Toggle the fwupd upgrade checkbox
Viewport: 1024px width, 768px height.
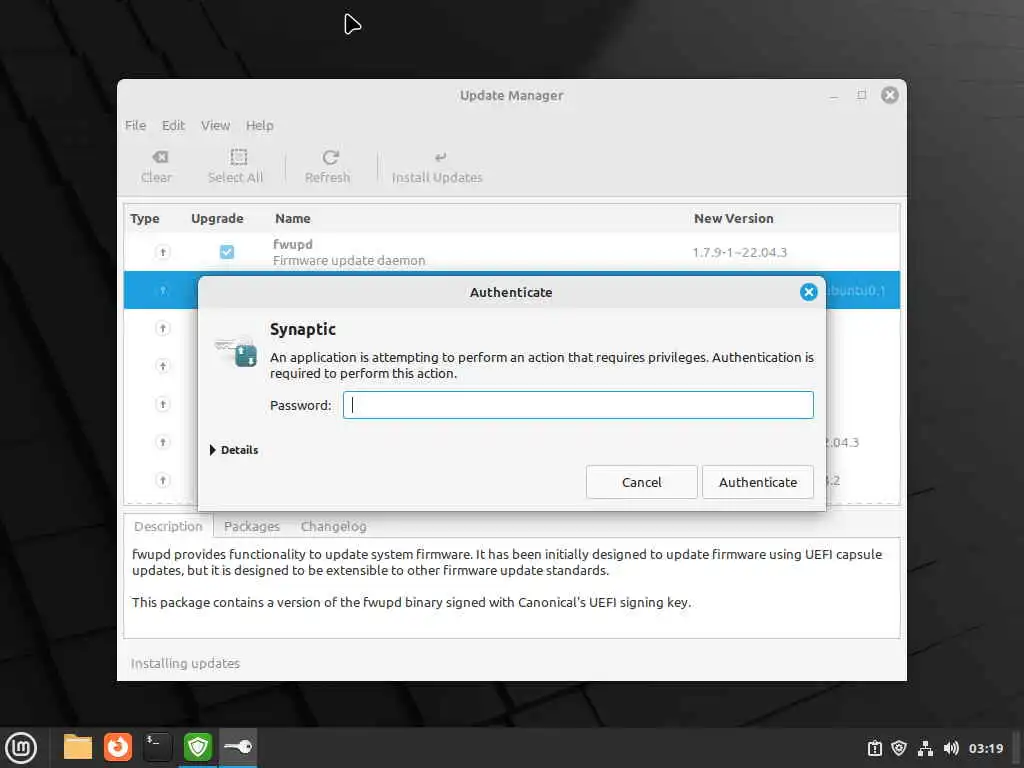(227, 251)
